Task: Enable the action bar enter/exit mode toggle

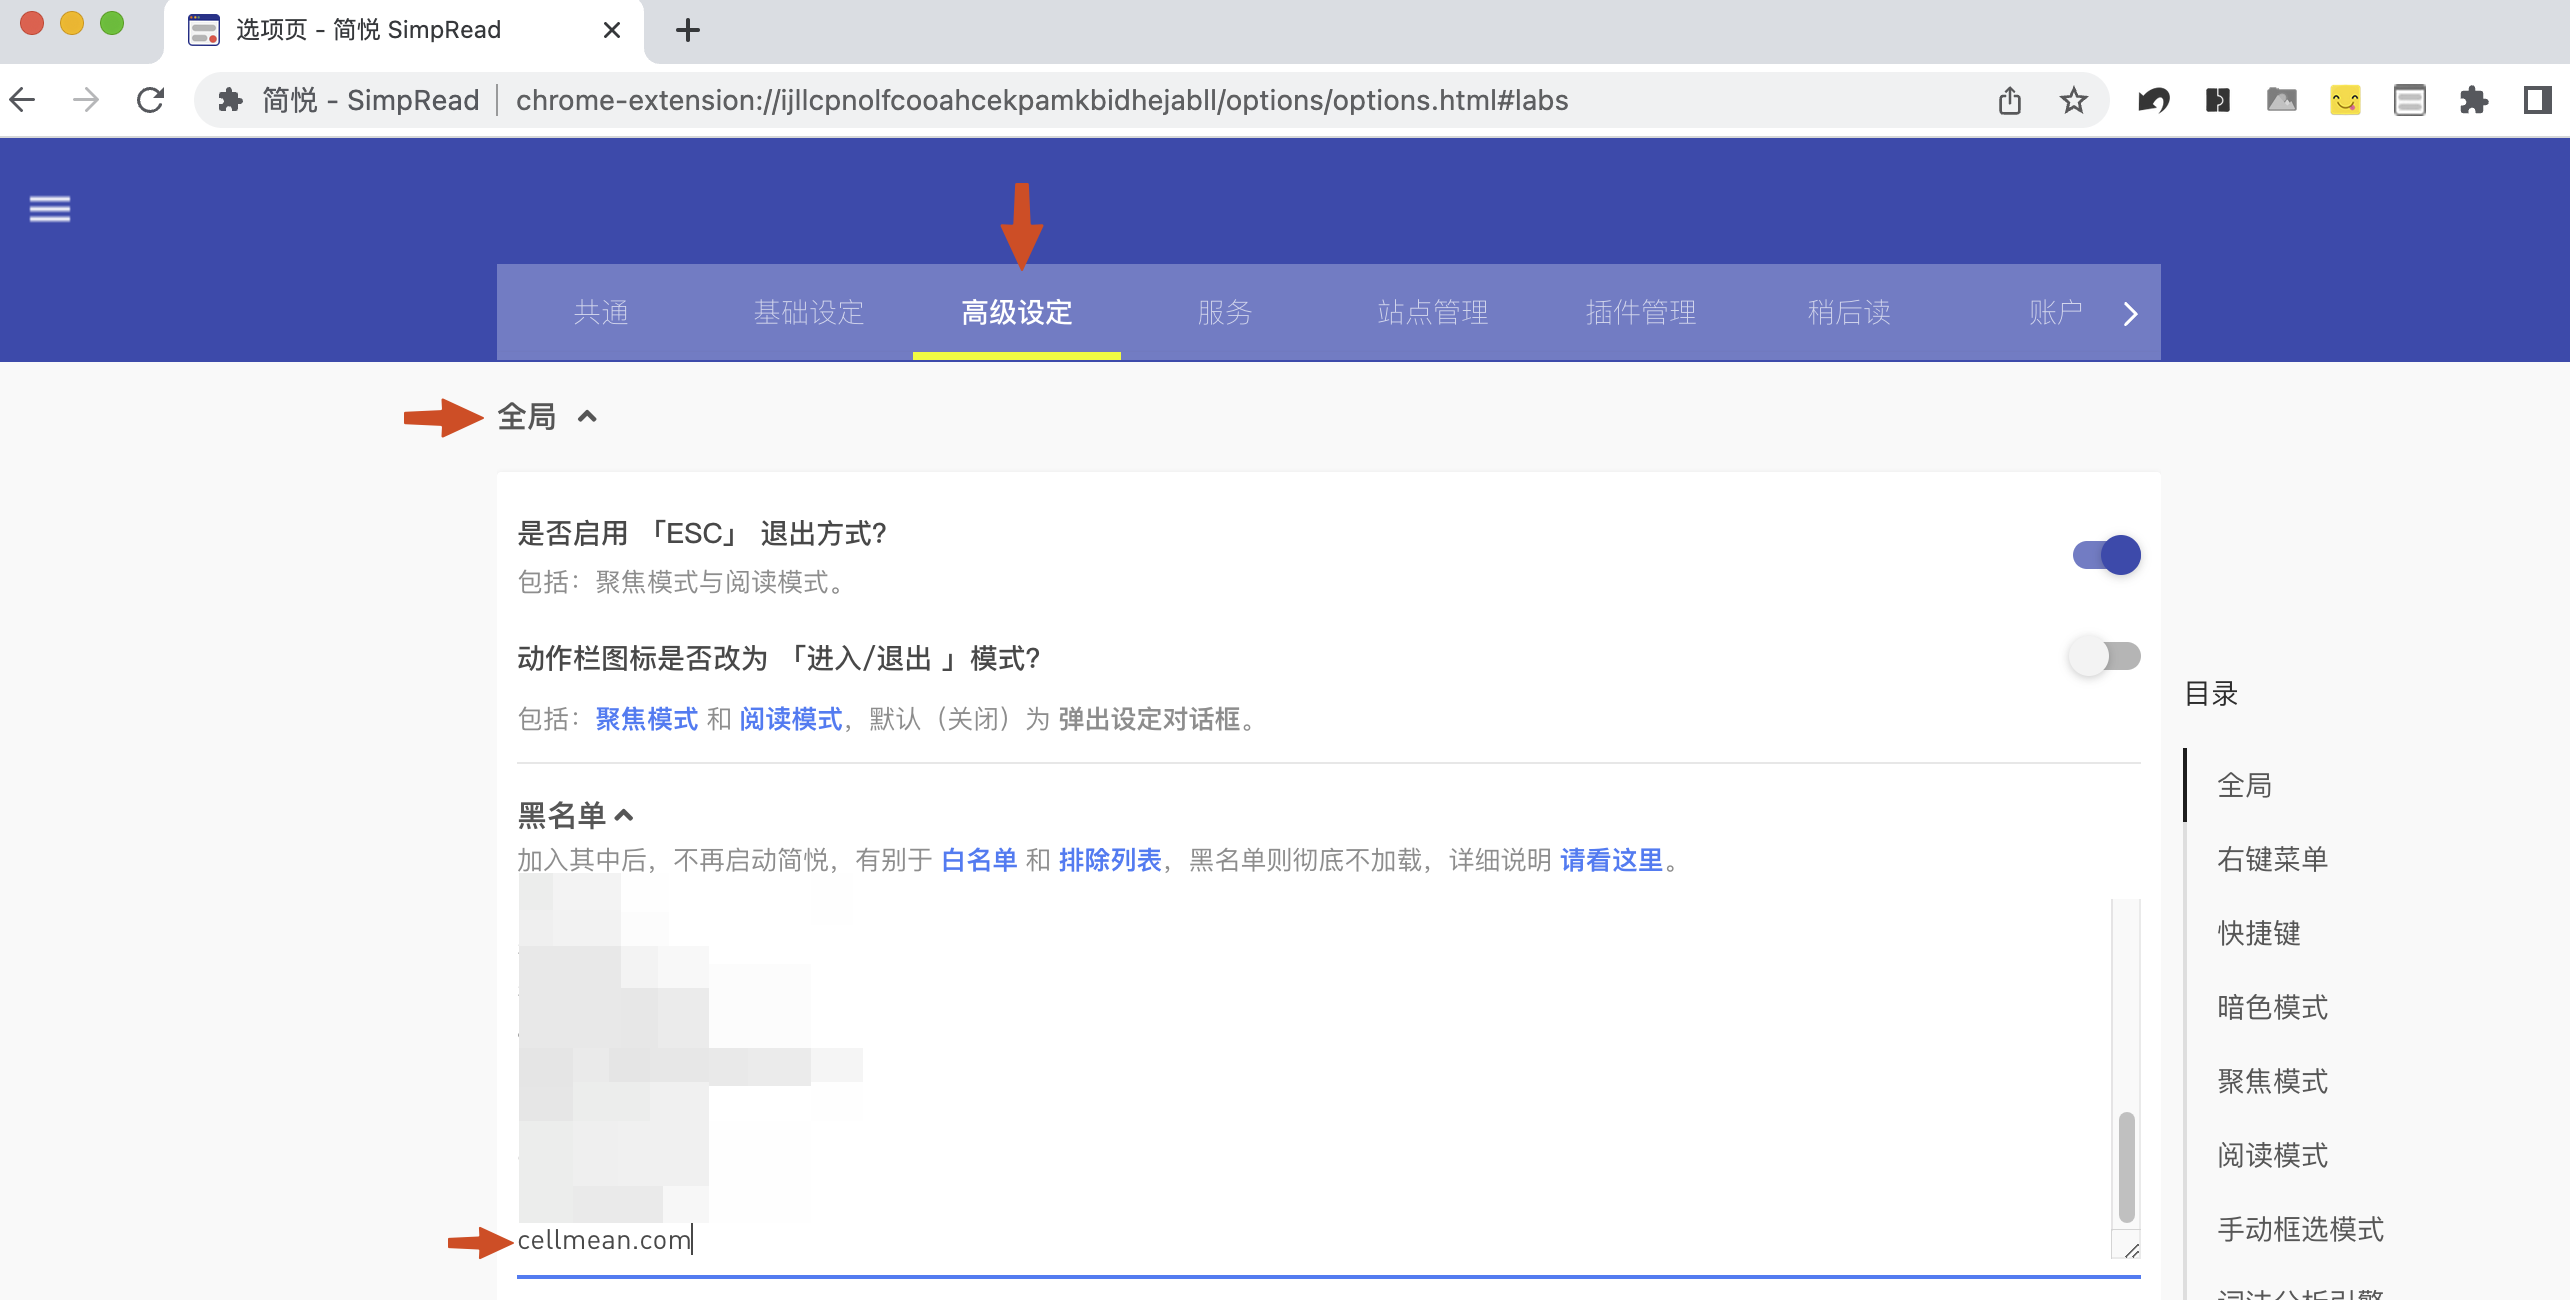Action: tap(2103, 657)
